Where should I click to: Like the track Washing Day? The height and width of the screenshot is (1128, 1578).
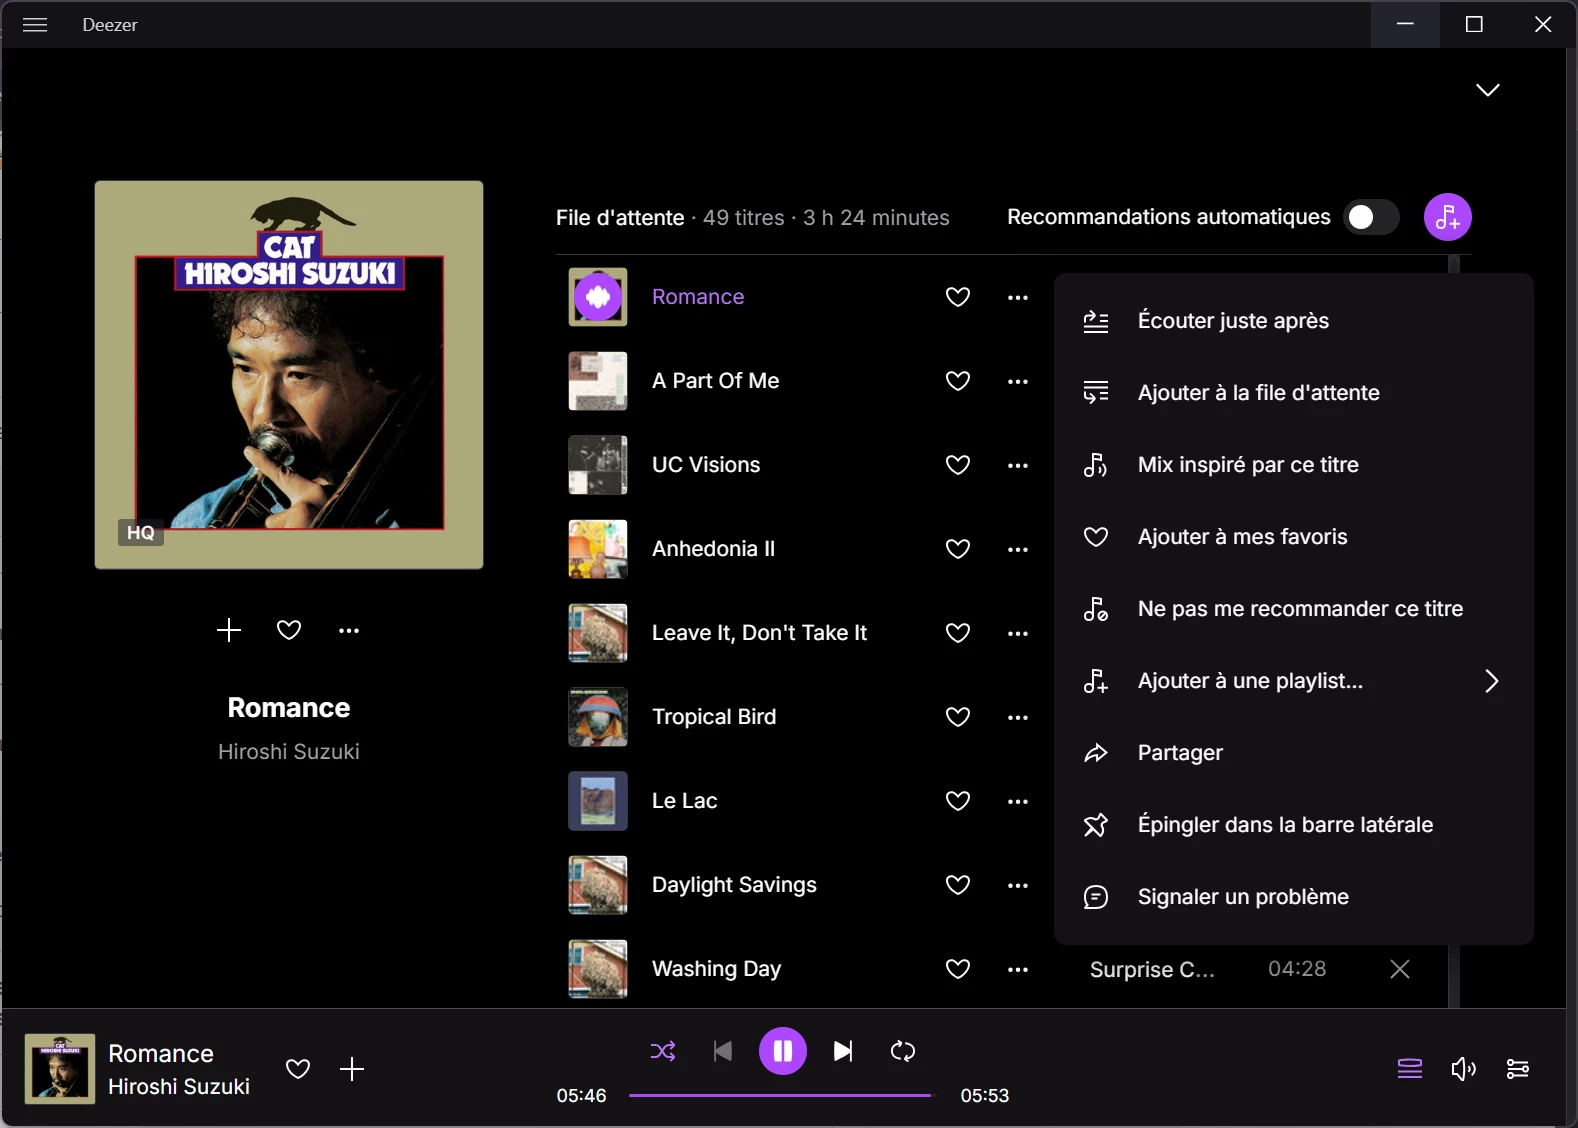[x=958, y=969]
